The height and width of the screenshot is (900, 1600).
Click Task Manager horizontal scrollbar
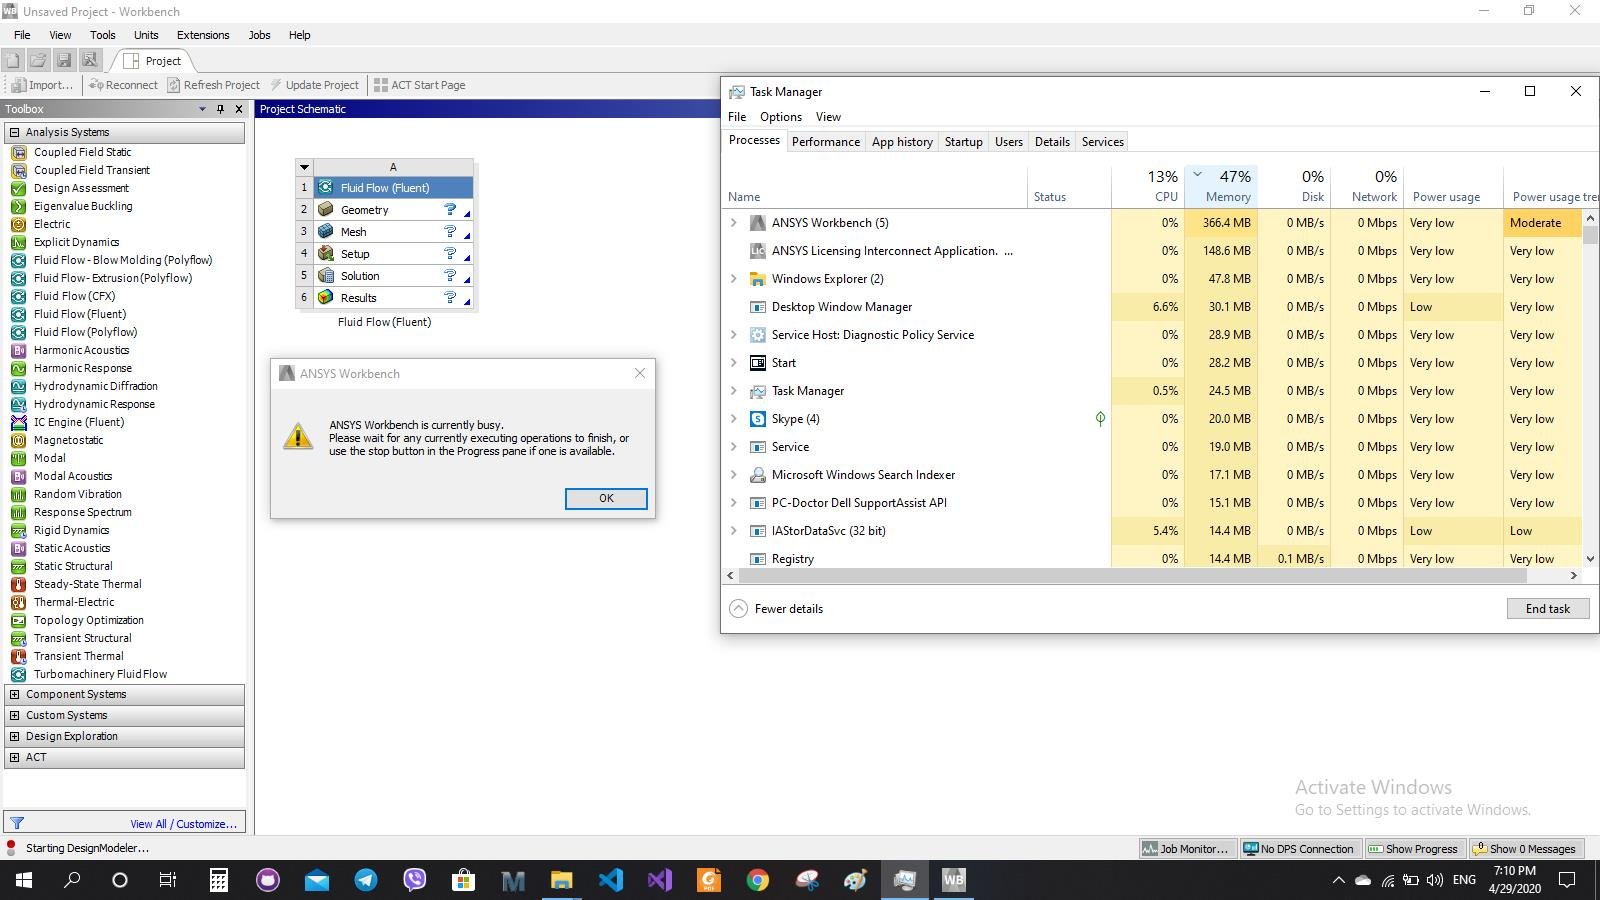pos(1135,575)
